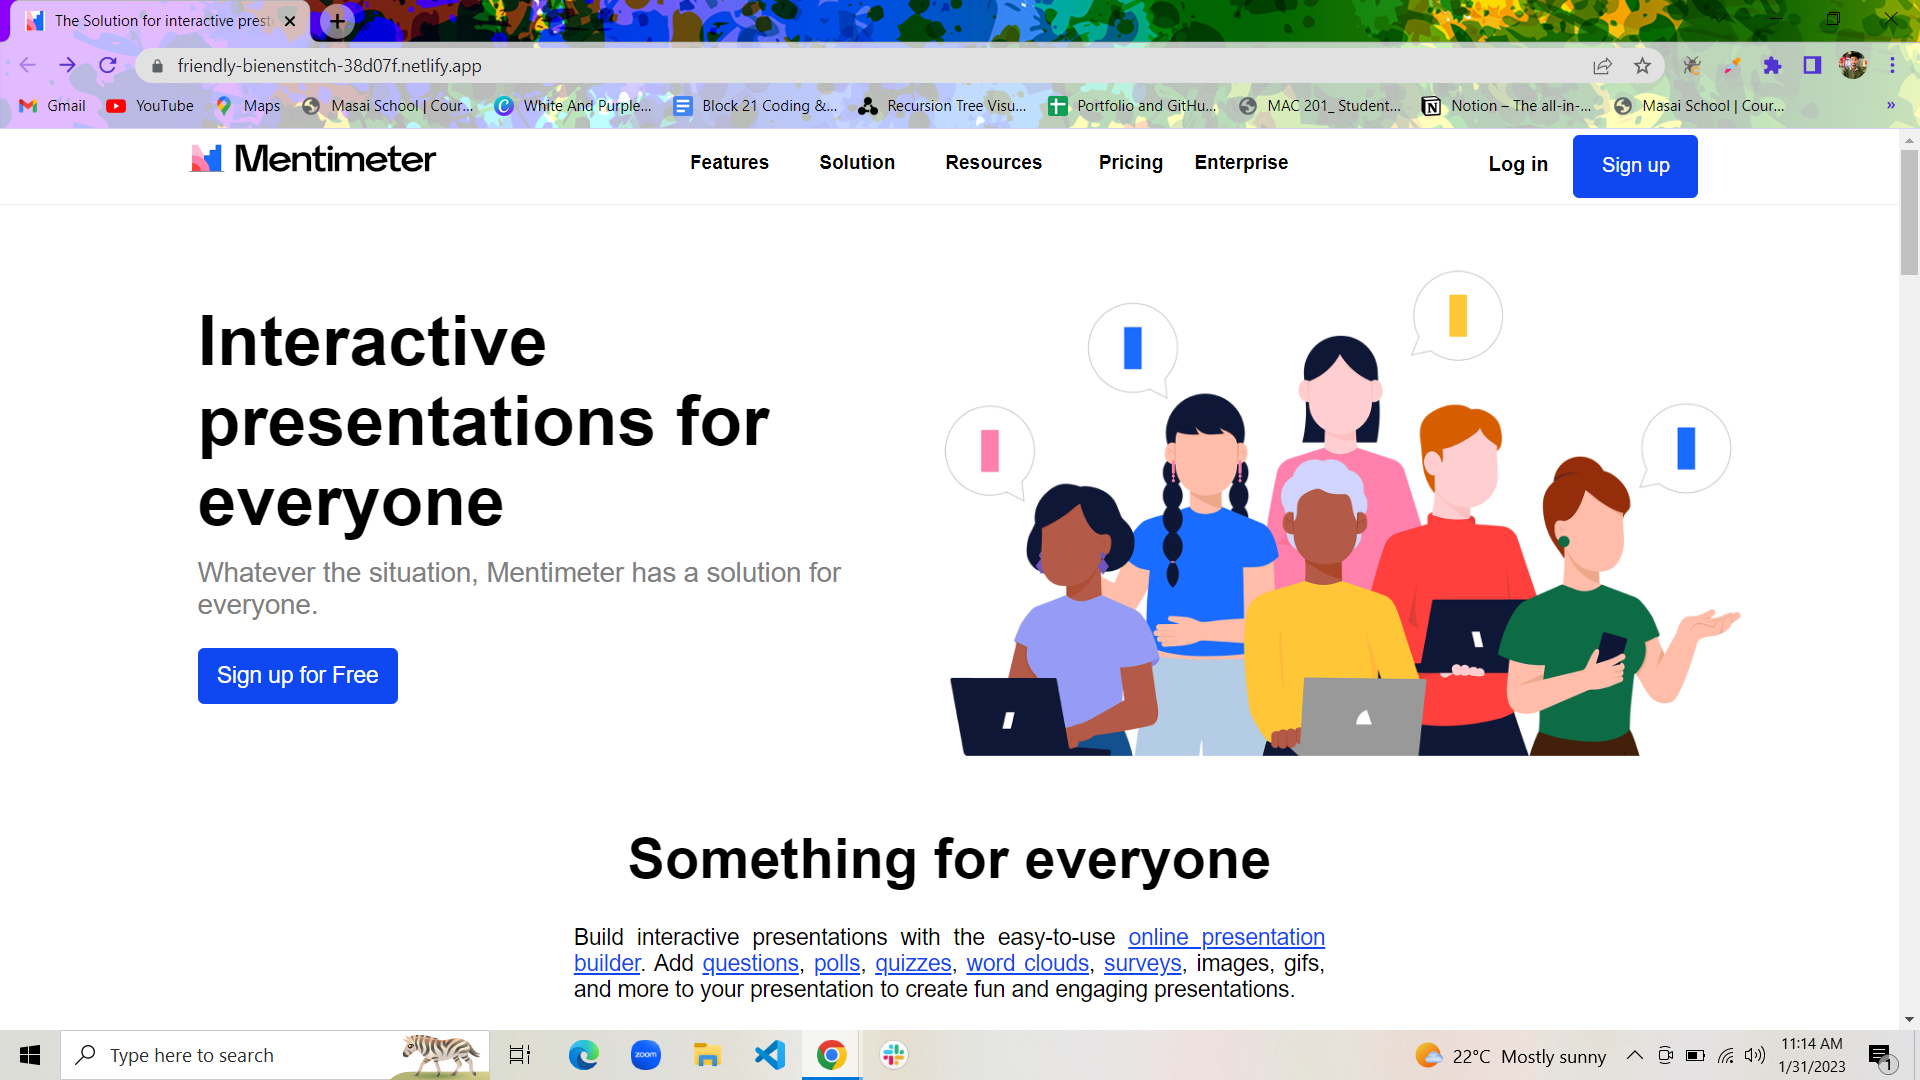Open a new browser tab
Image resolution: width=1920 pixels, height=1080 pixels.
click(x=338, y=21)
